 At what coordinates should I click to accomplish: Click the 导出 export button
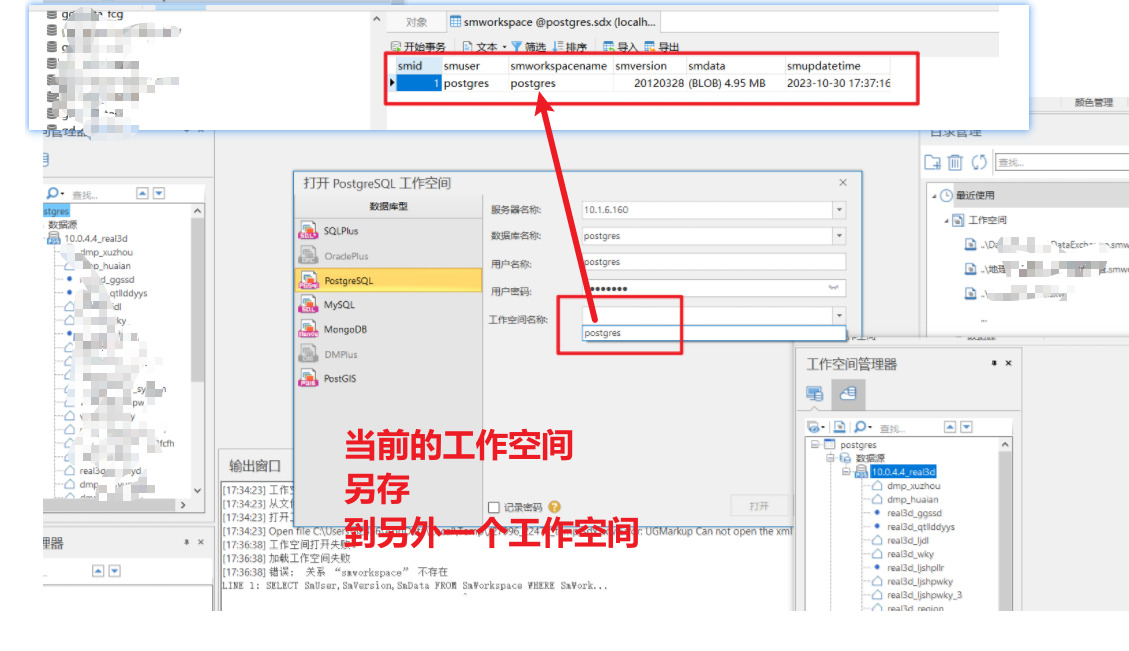pyautogui.click(x=662, y=47)
